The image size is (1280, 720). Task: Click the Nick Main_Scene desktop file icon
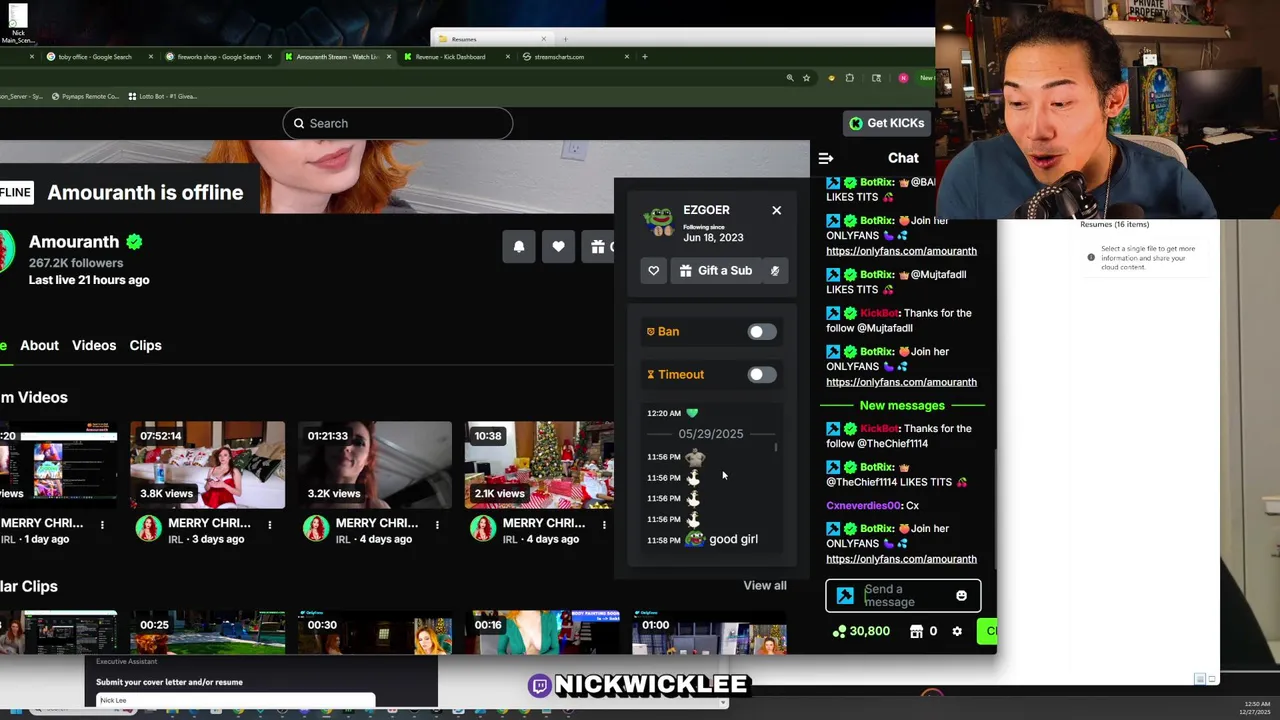click(x=18, y=22)
